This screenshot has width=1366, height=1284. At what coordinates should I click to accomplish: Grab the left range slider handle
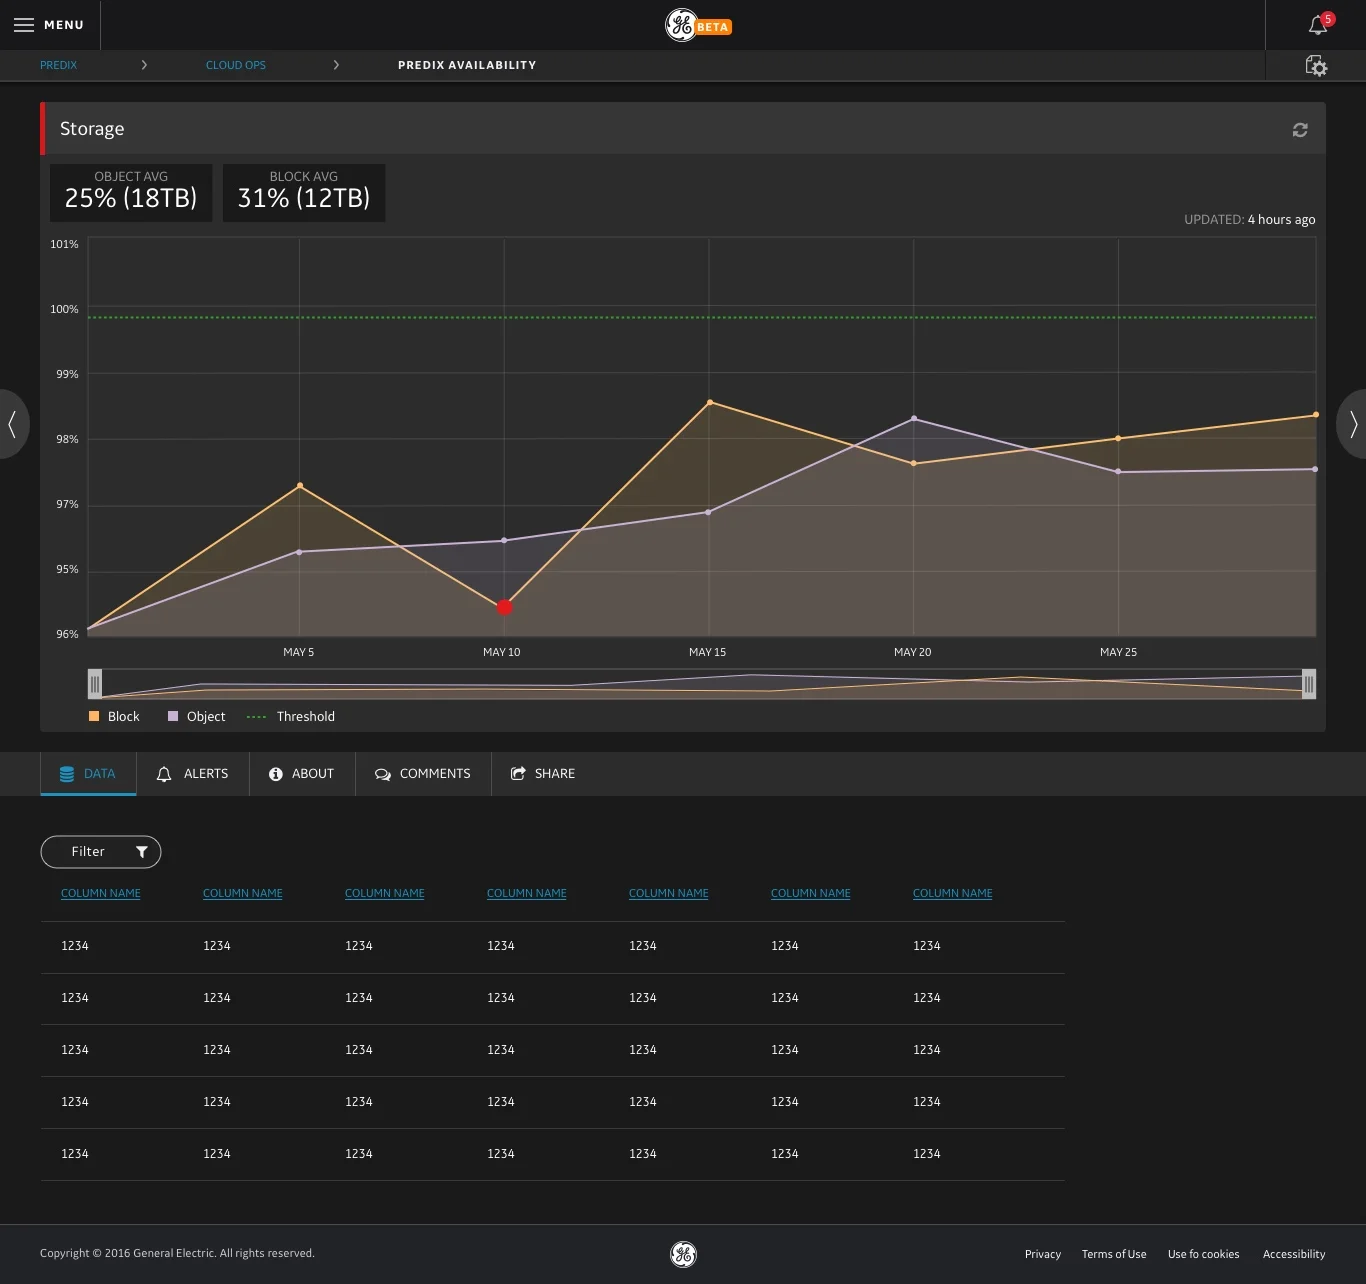coord(95,684)
